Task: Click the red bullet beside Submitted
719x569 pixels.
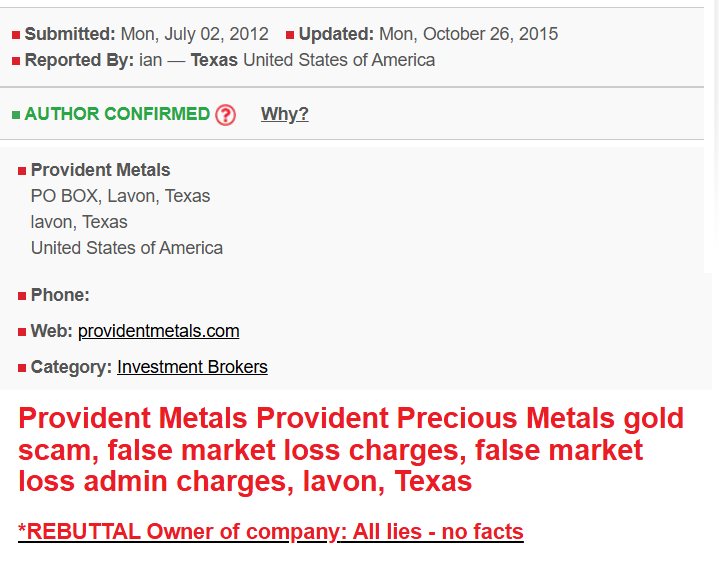Action: pos(16,35)
